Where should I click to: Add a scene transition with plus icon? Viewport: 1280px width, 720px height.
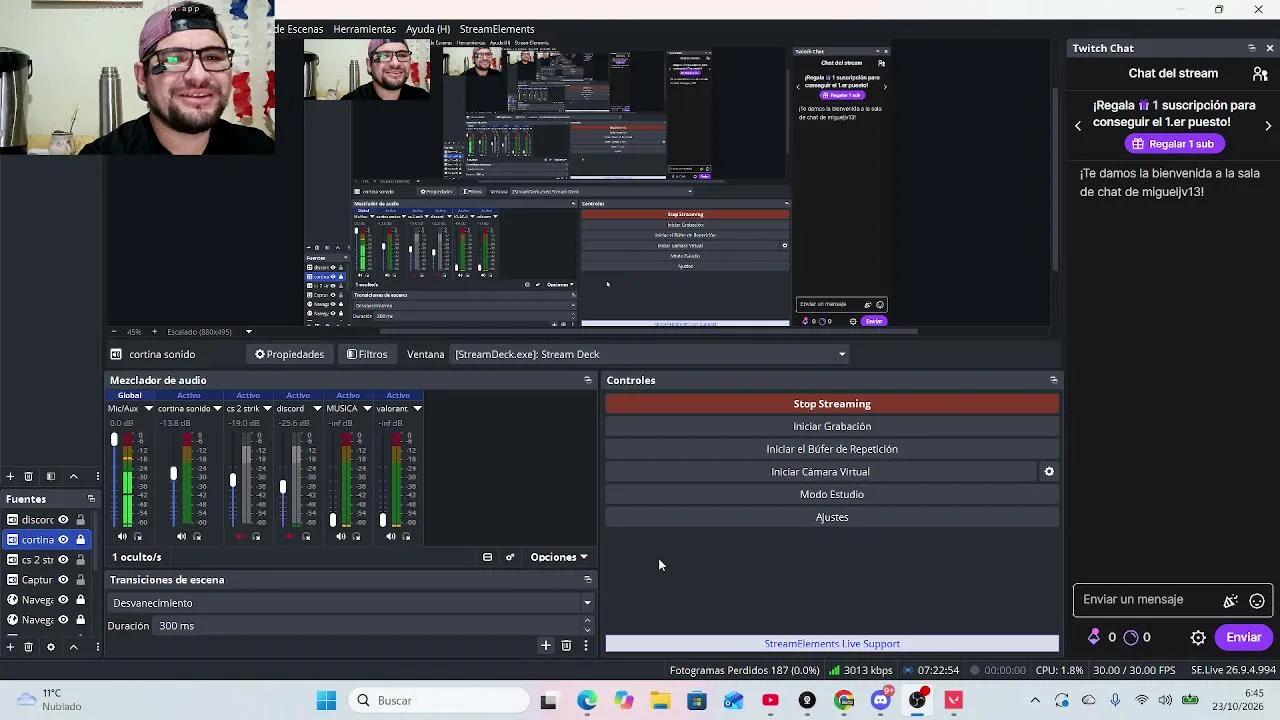(x=546, y=646)
